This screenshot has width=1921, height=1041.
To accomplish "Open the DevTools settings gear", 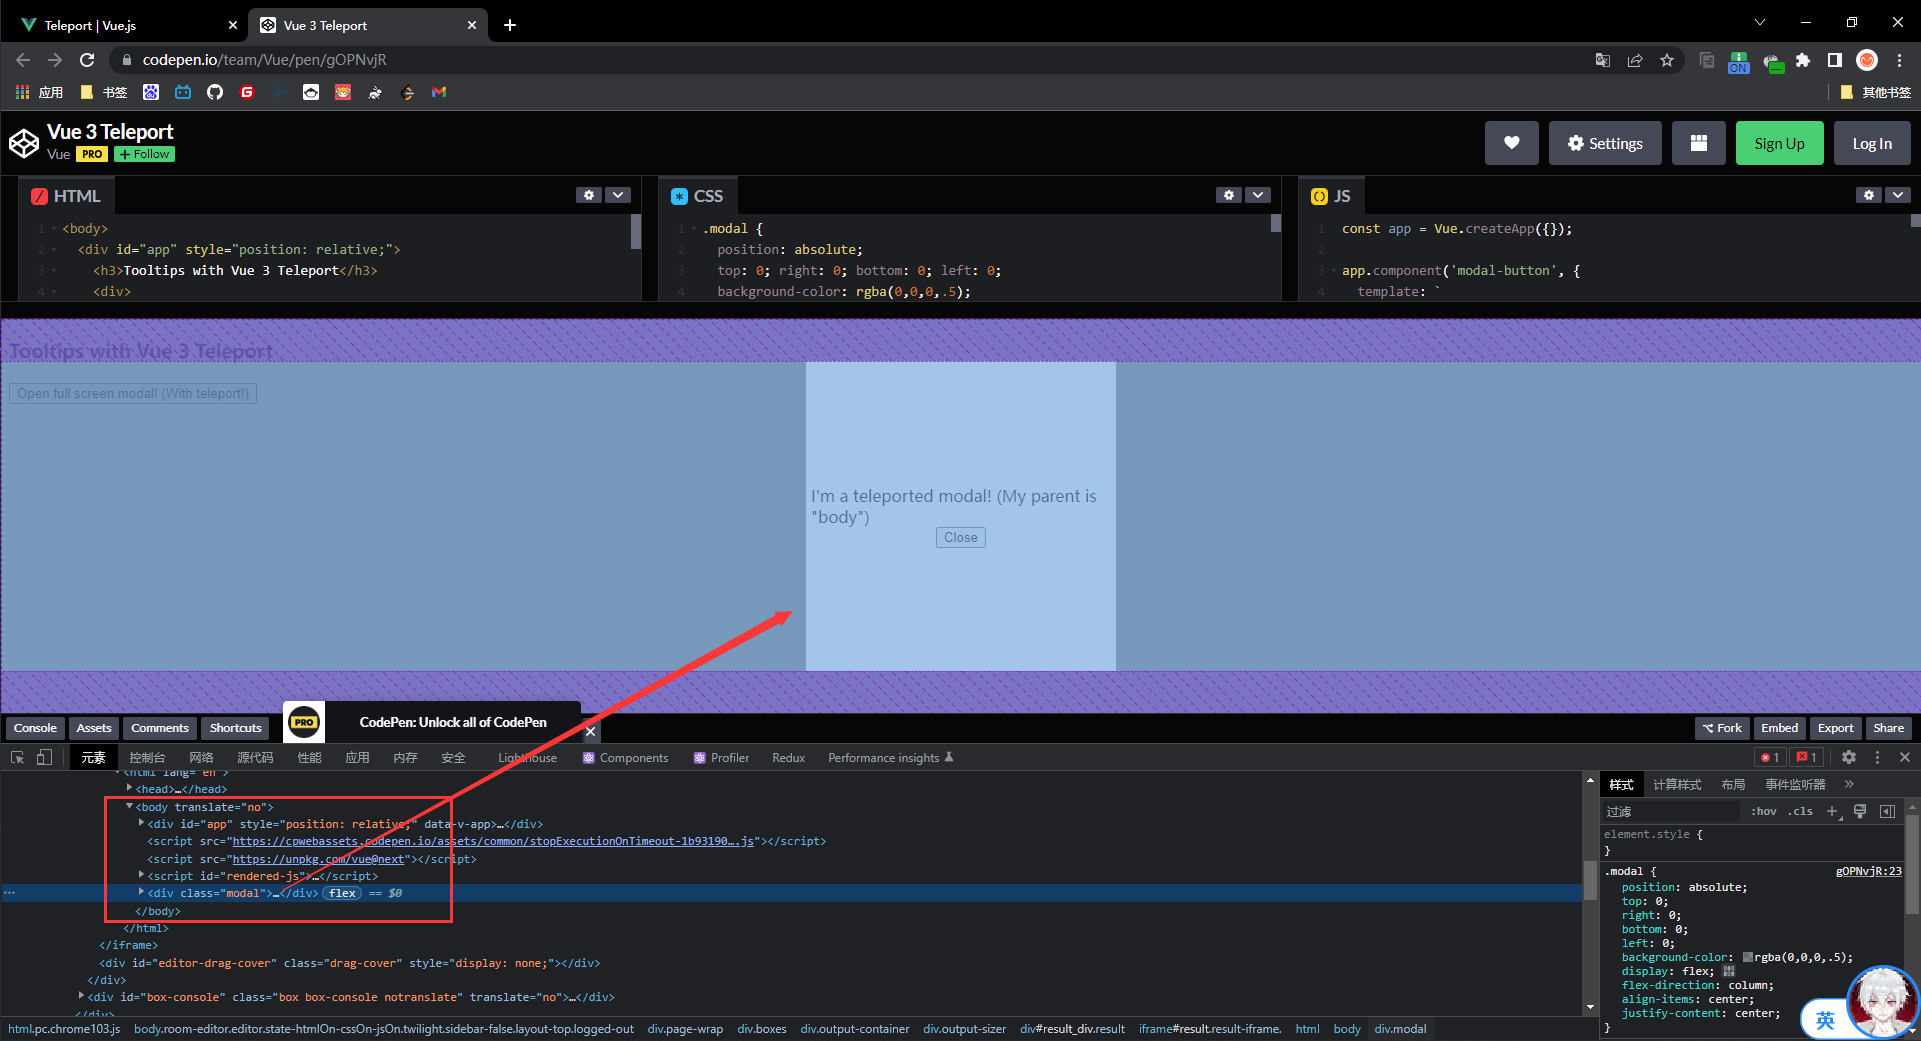I will pos(1849,757).
